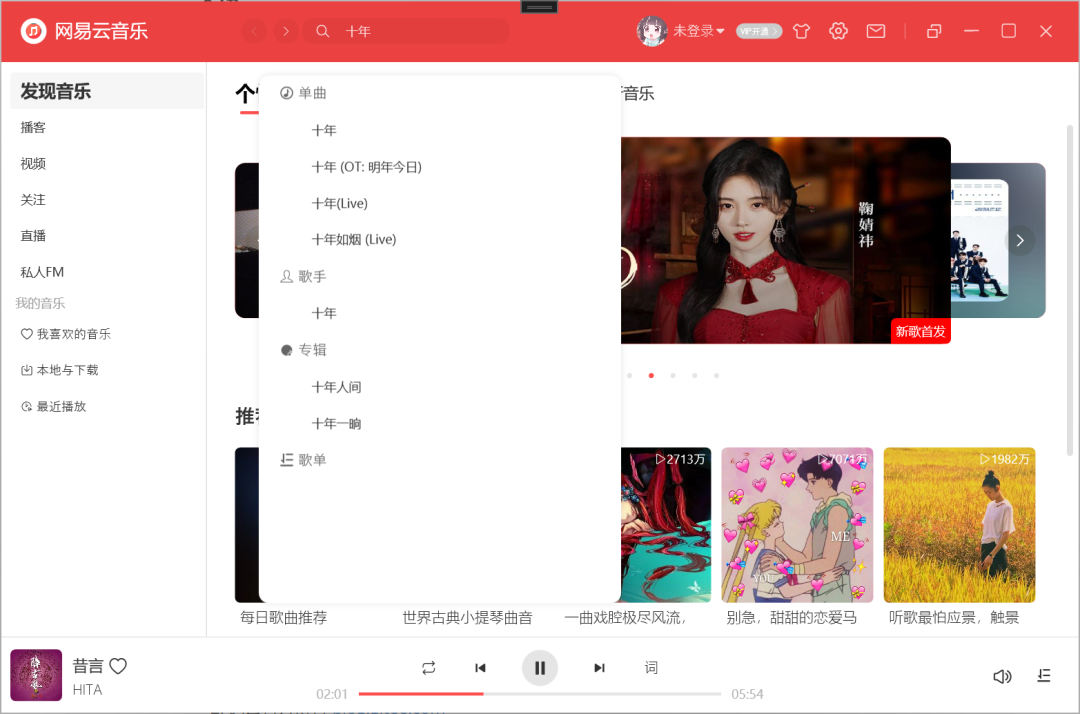
Task: Pause the currently playing song
Action: click(x=540, y=667)
